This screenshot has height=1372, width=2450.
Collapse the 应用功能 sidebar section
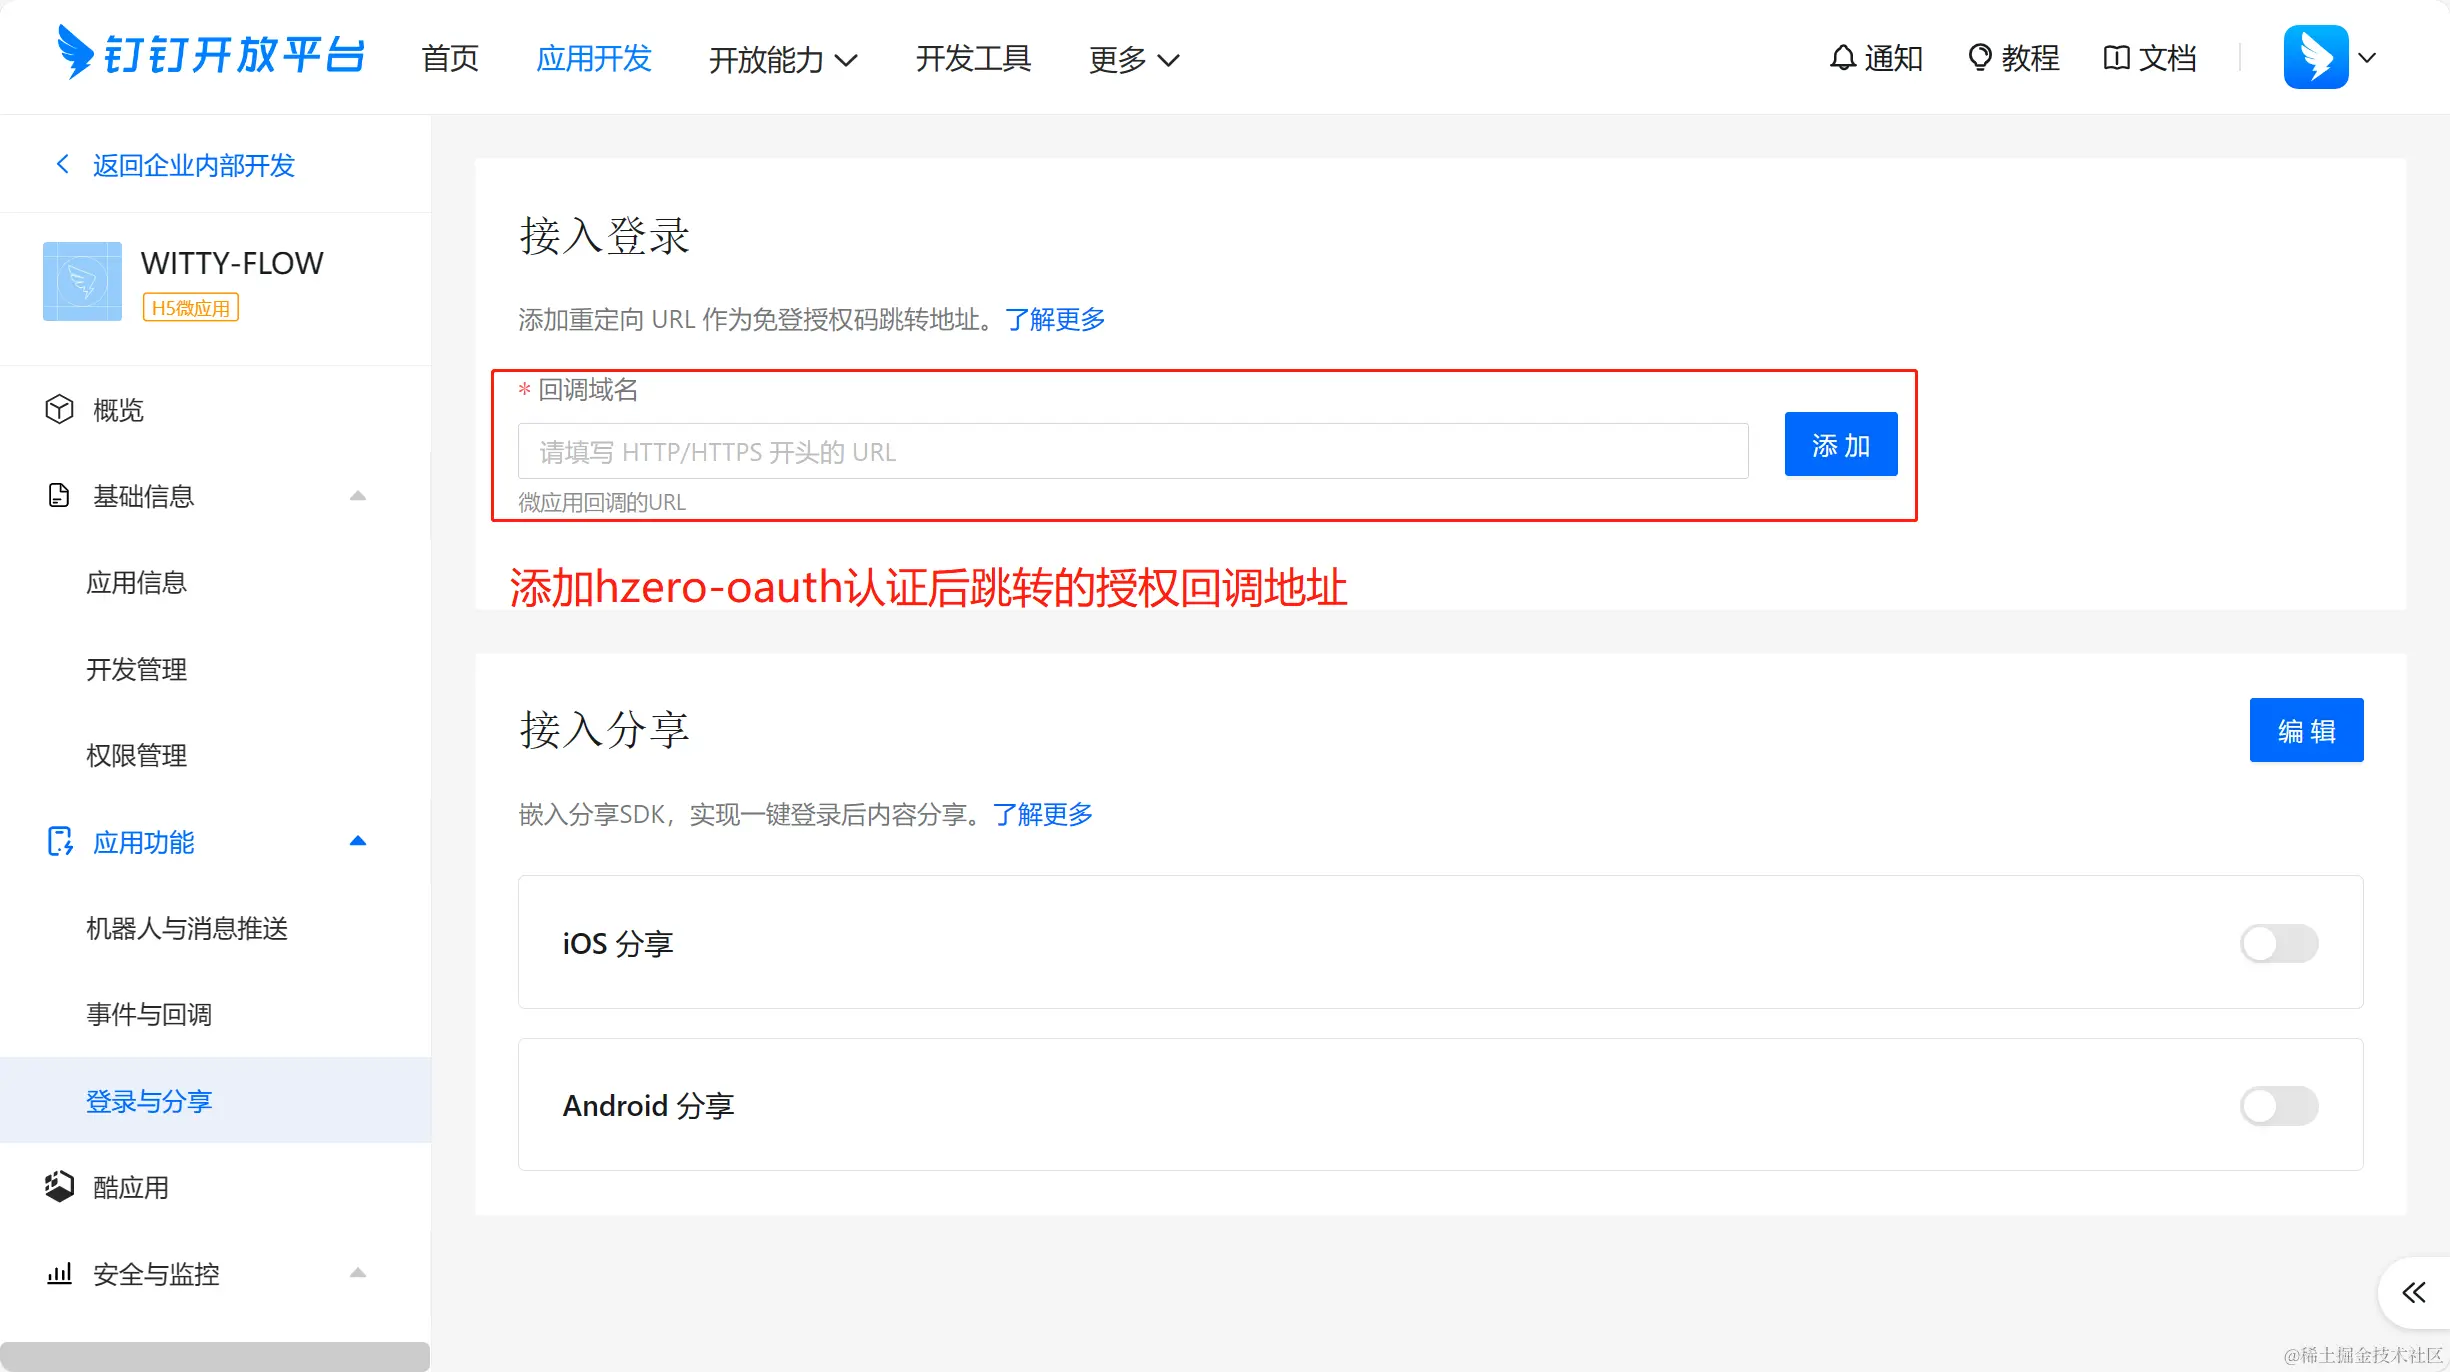[358, 842]
